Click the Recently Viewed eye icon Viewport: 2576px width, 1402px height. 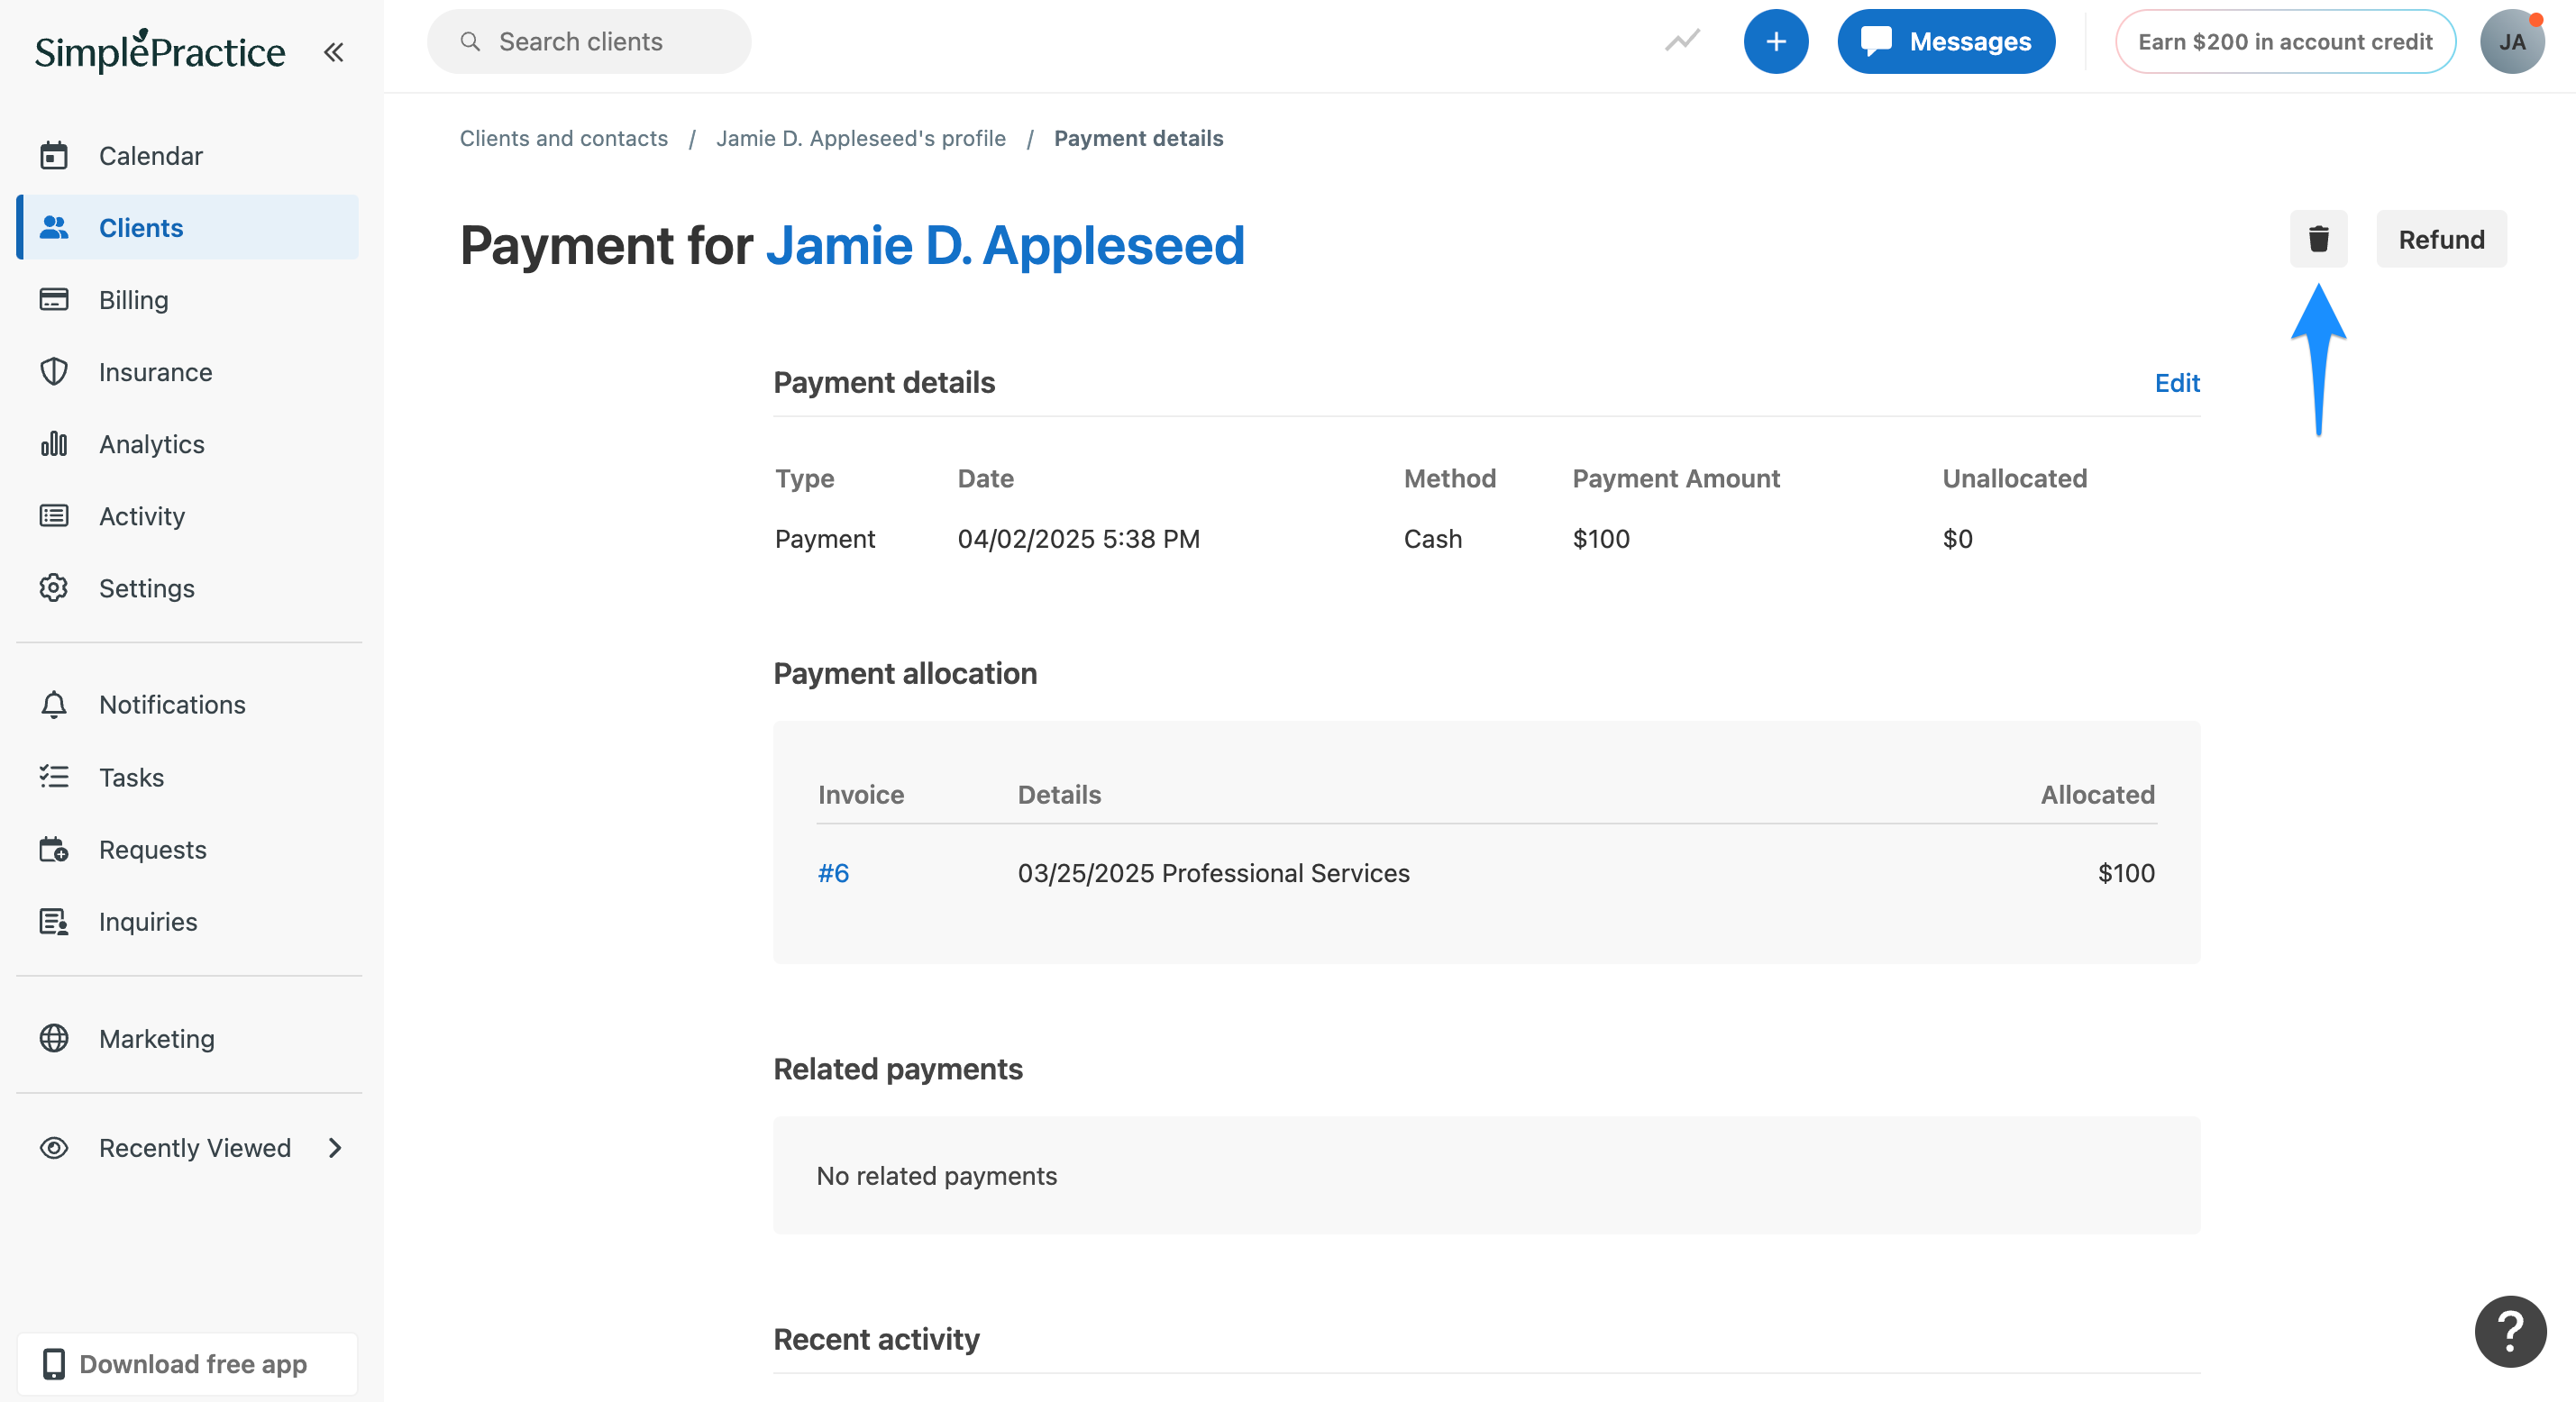click(54, 1148)
